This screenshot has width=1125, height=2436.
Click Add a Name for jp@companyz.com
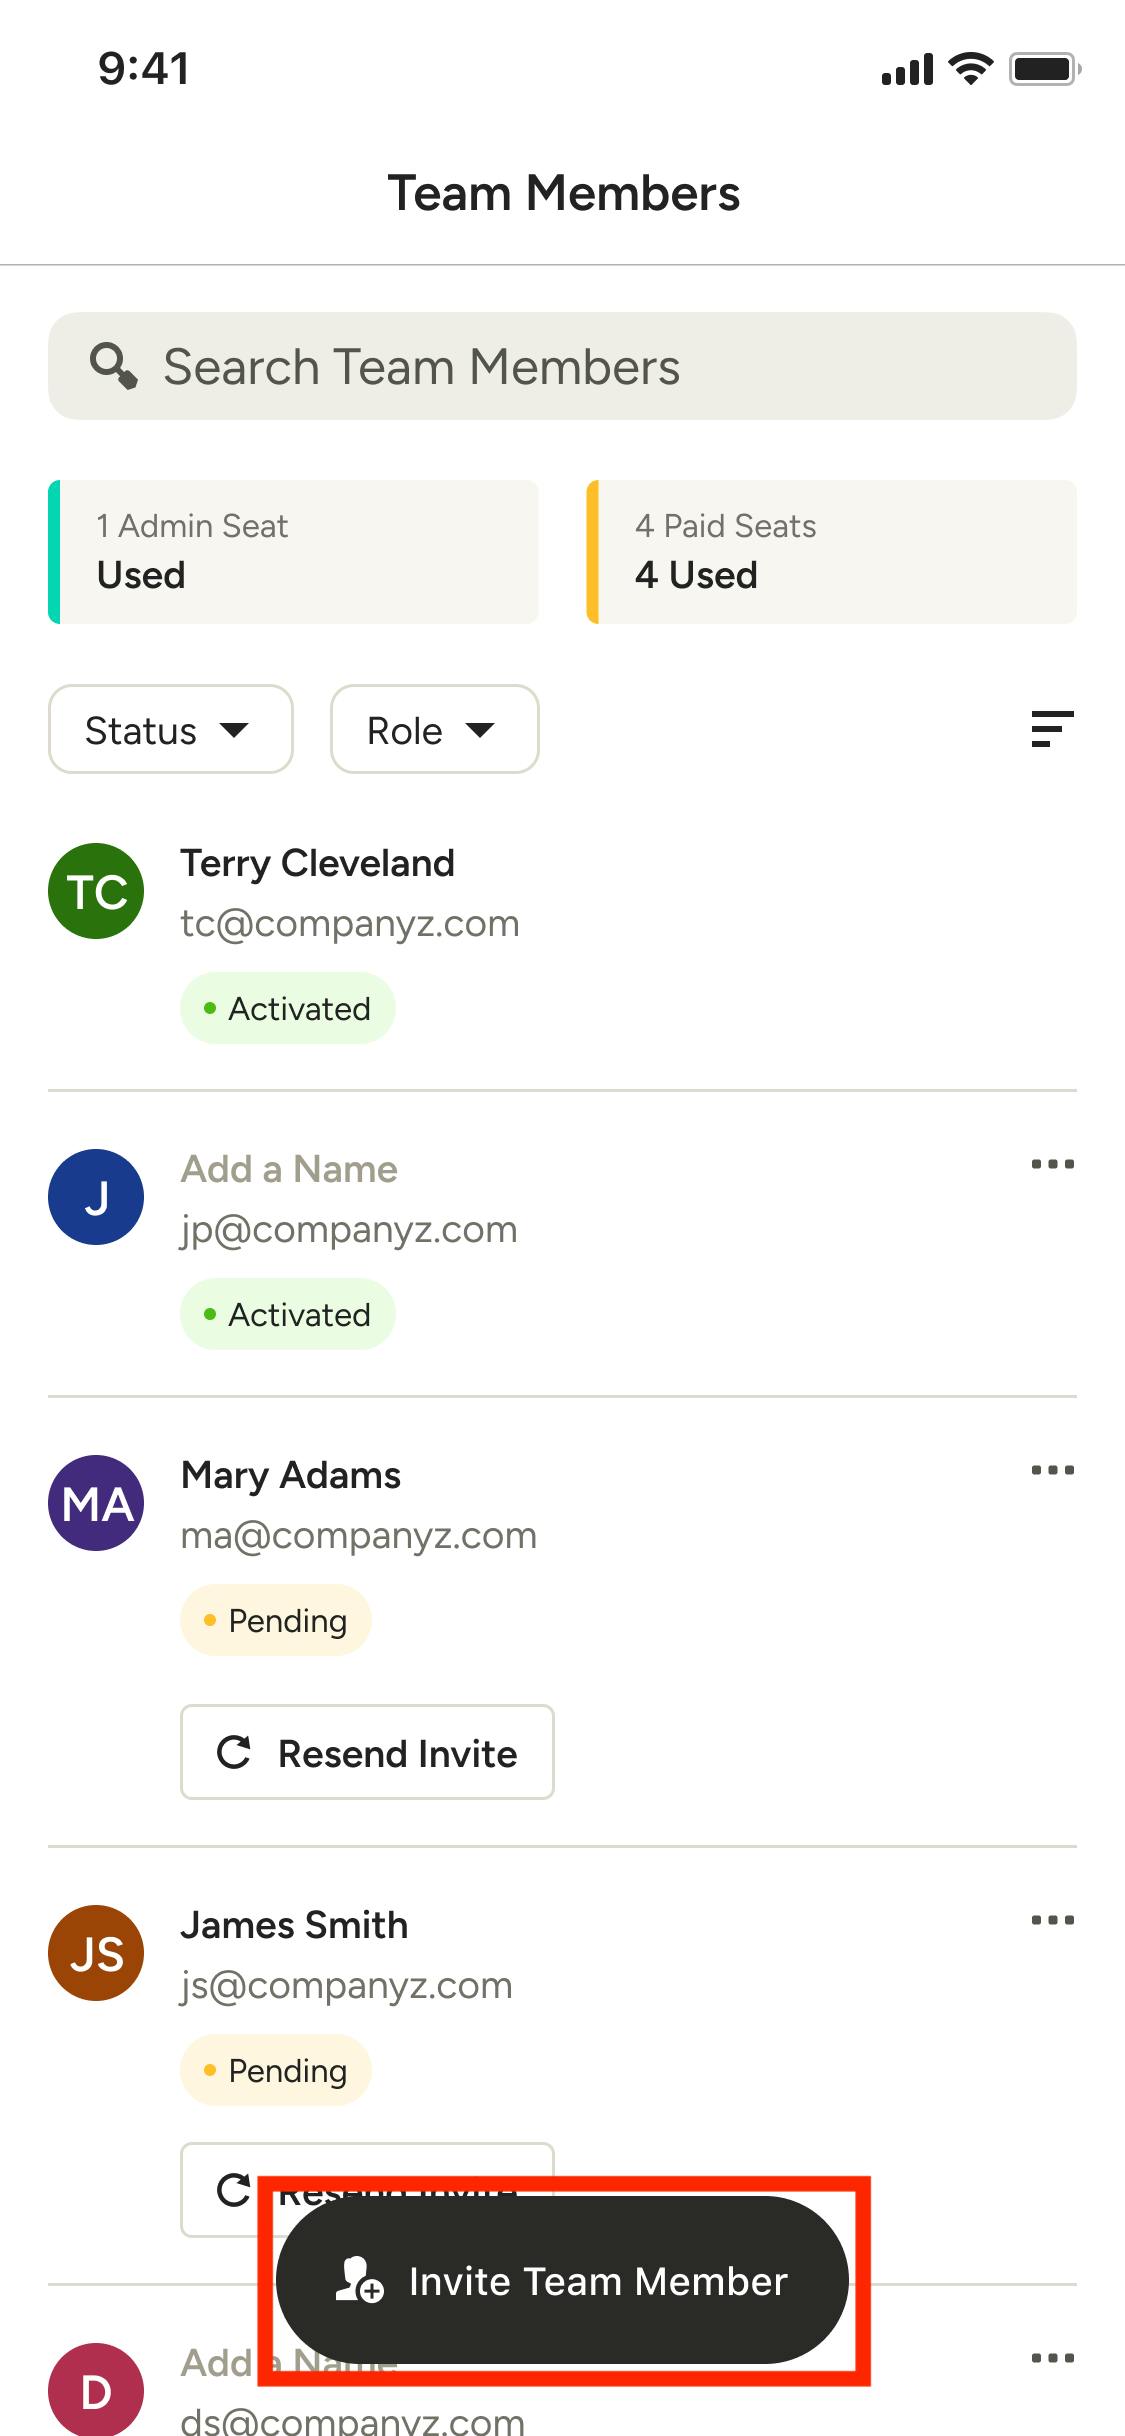click(289, 1169)
